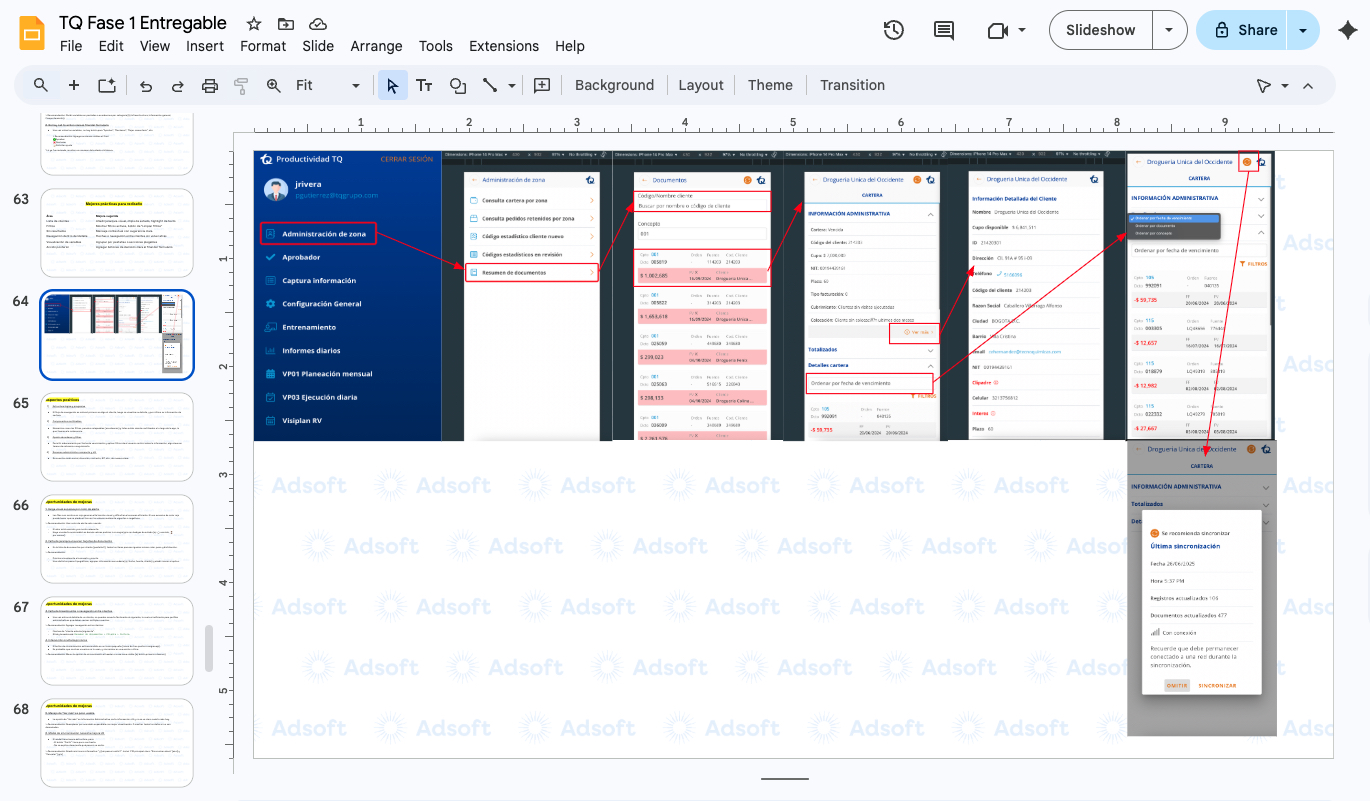Open the View menu
1370x801 pixels.
point(155,46)
